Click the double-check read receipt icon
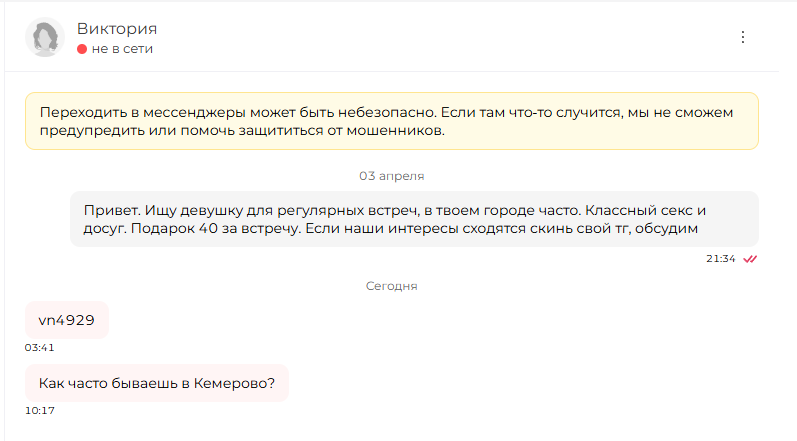The image size is (797, 441). click(750, 259)
